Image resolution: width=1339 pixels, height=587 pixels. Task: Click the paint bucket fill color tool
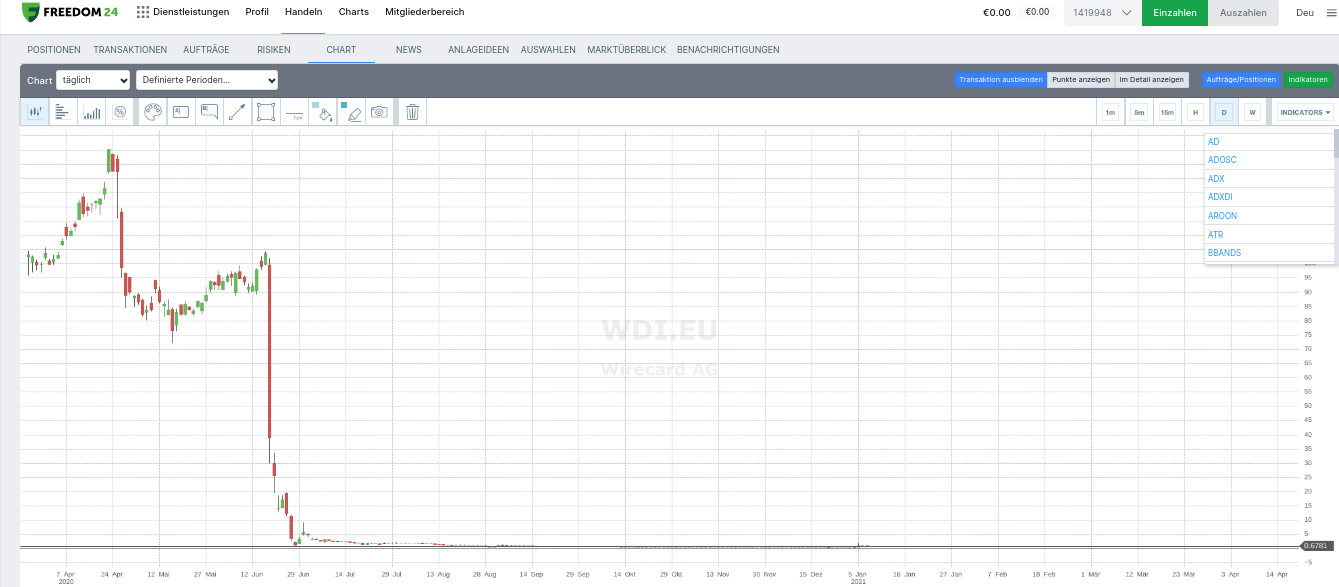pos(323,113)
